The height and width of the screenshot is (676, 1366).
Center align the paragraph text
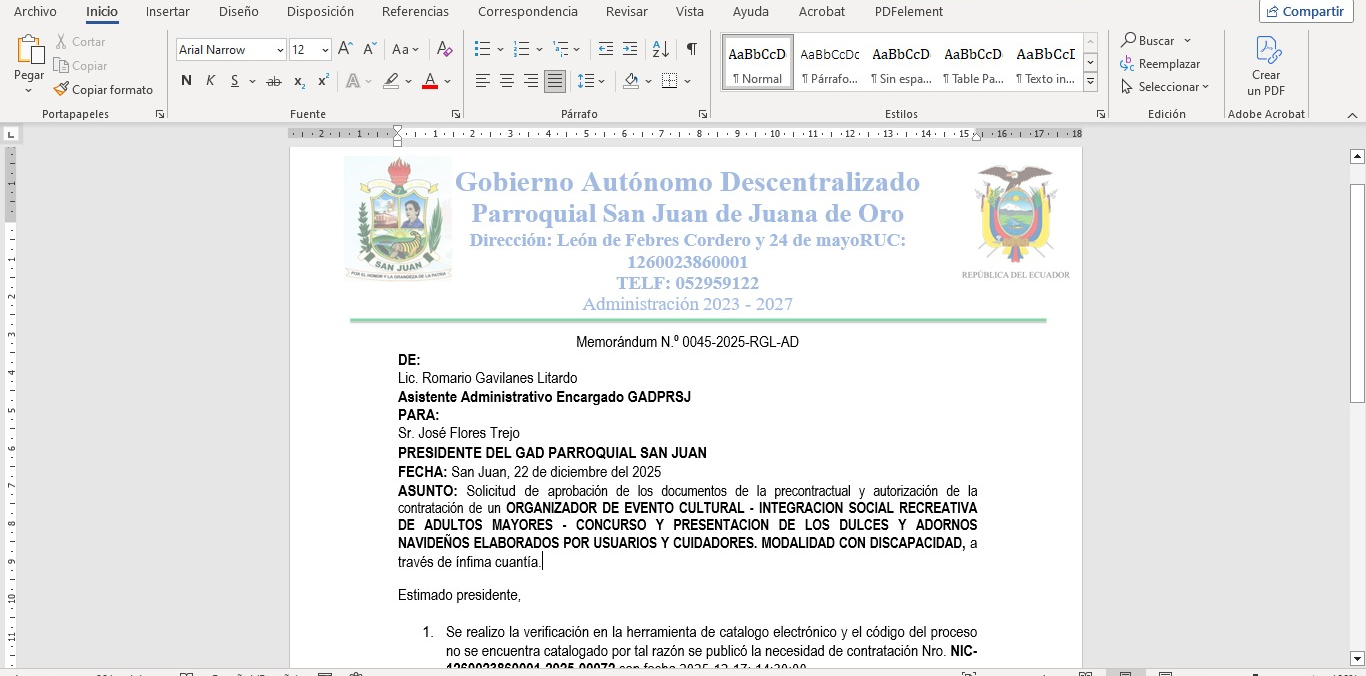point(507,81)
